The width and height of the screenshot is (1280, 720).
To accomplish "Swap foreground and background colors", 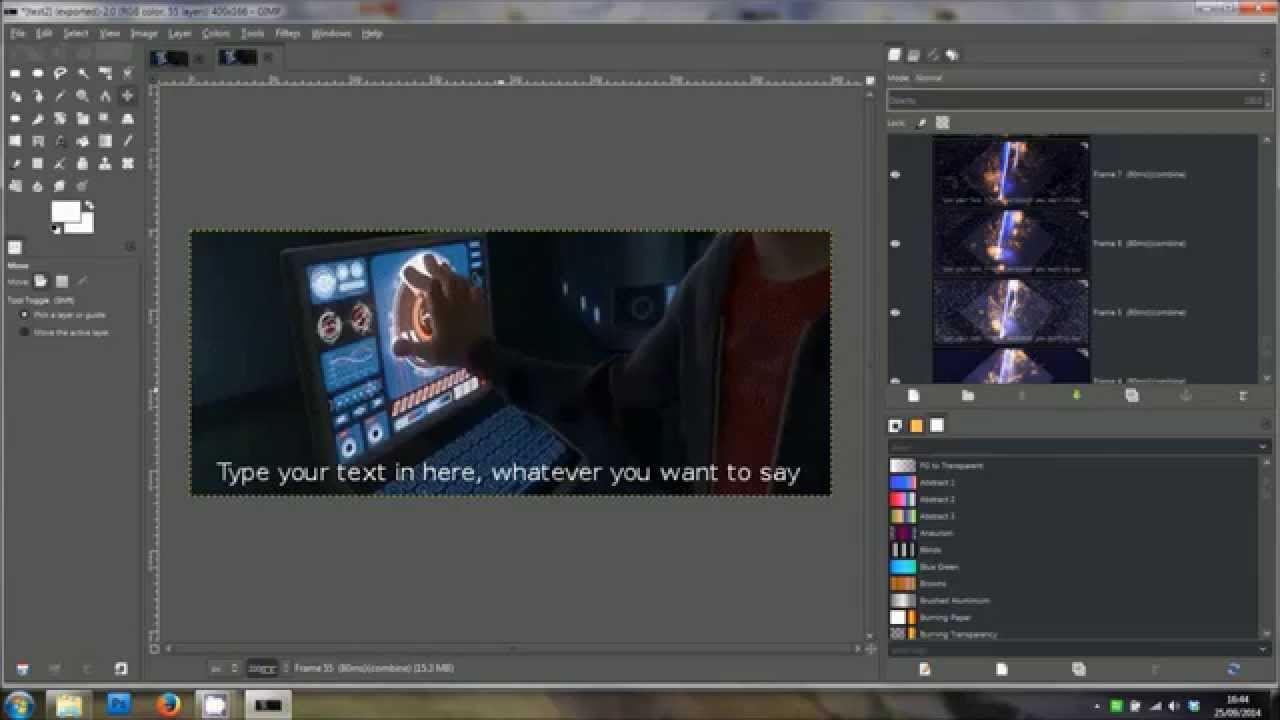I will click(88, 205).
